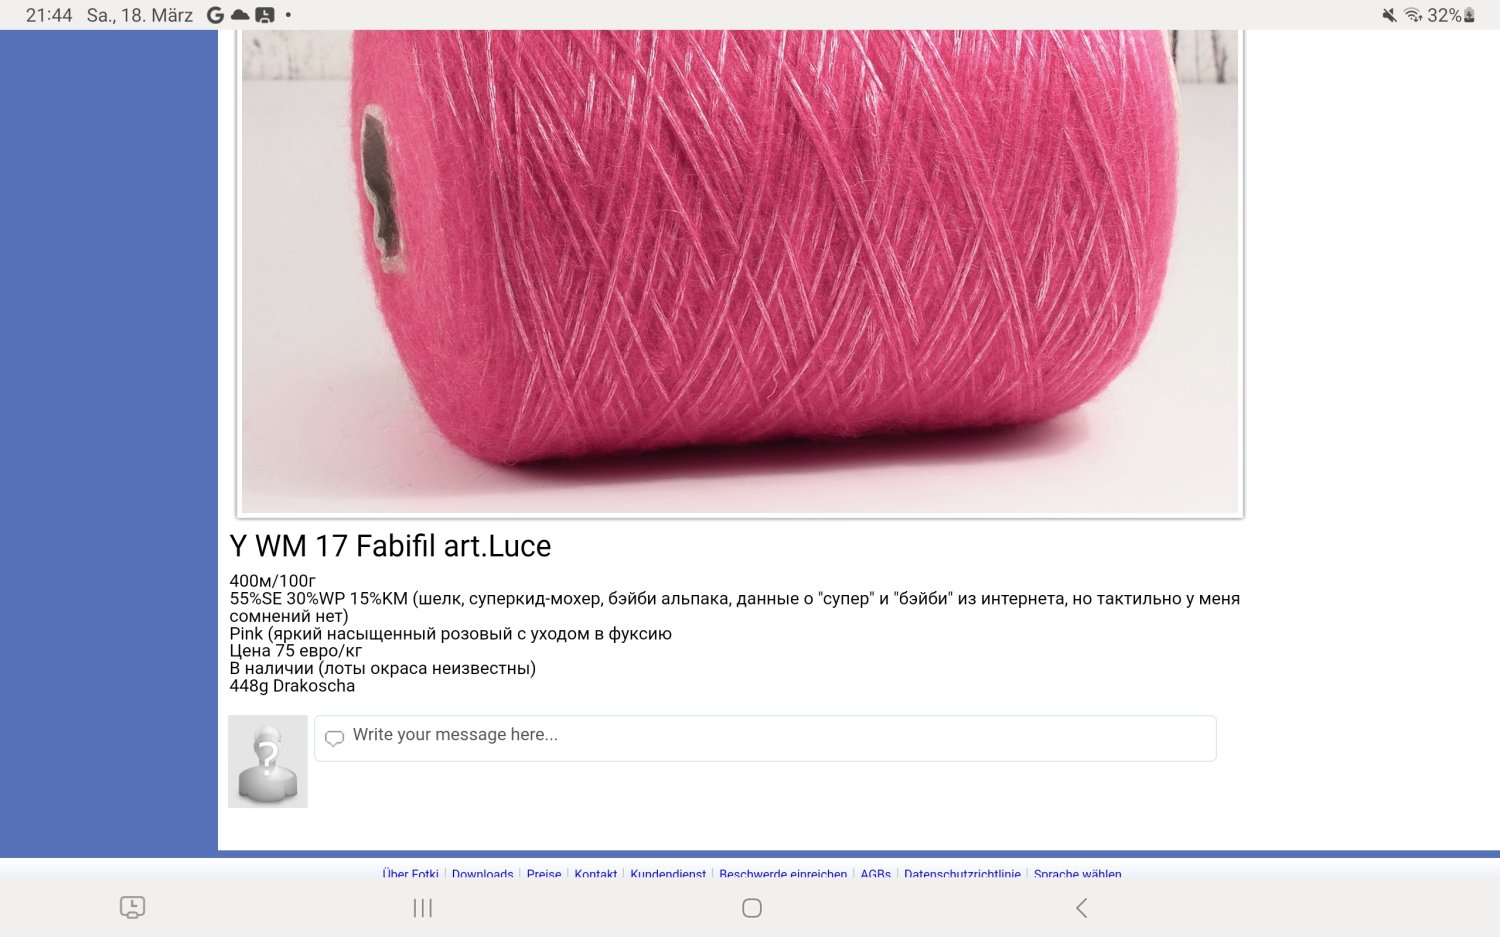Open the pink yarn cone photo
The width and height of the screenshot is (1500, 937).
740,272
